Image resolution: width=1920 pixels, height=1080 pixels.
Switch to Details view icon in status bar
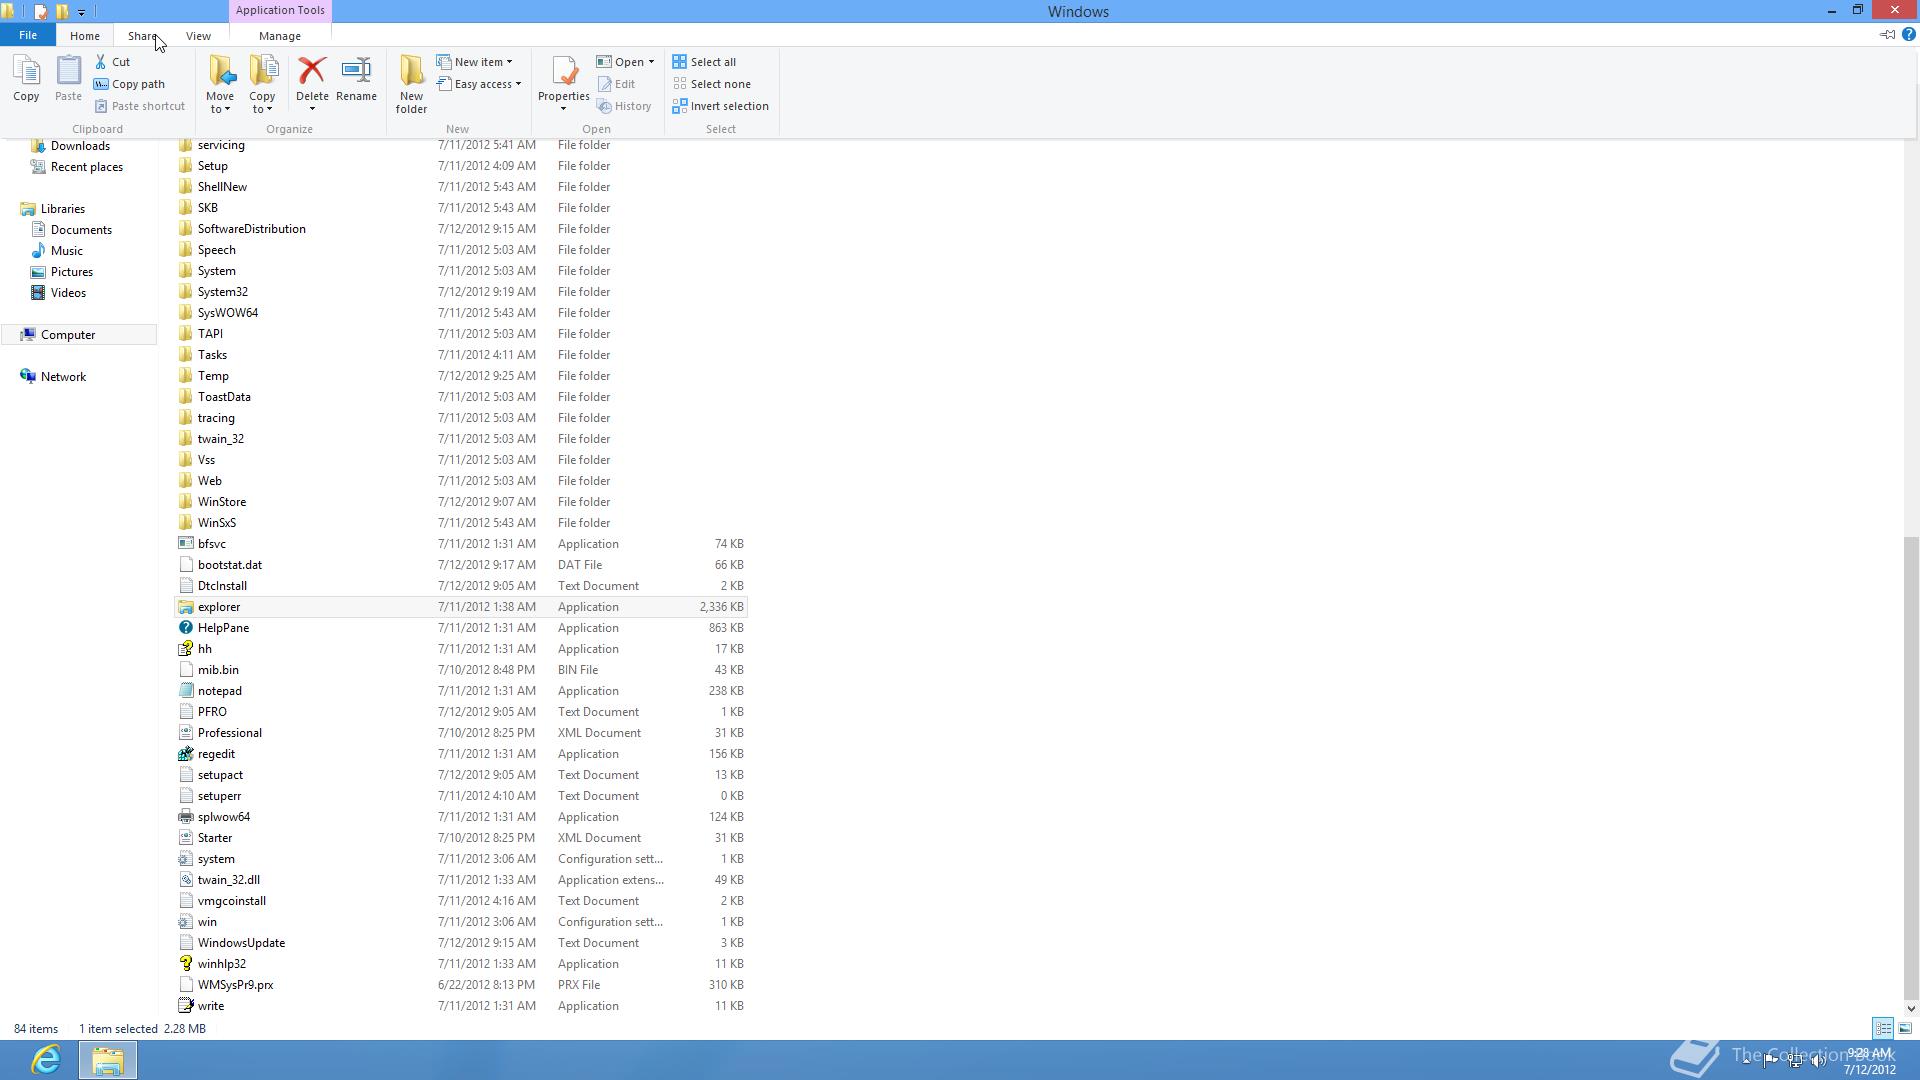(x=1883, y=1028)
